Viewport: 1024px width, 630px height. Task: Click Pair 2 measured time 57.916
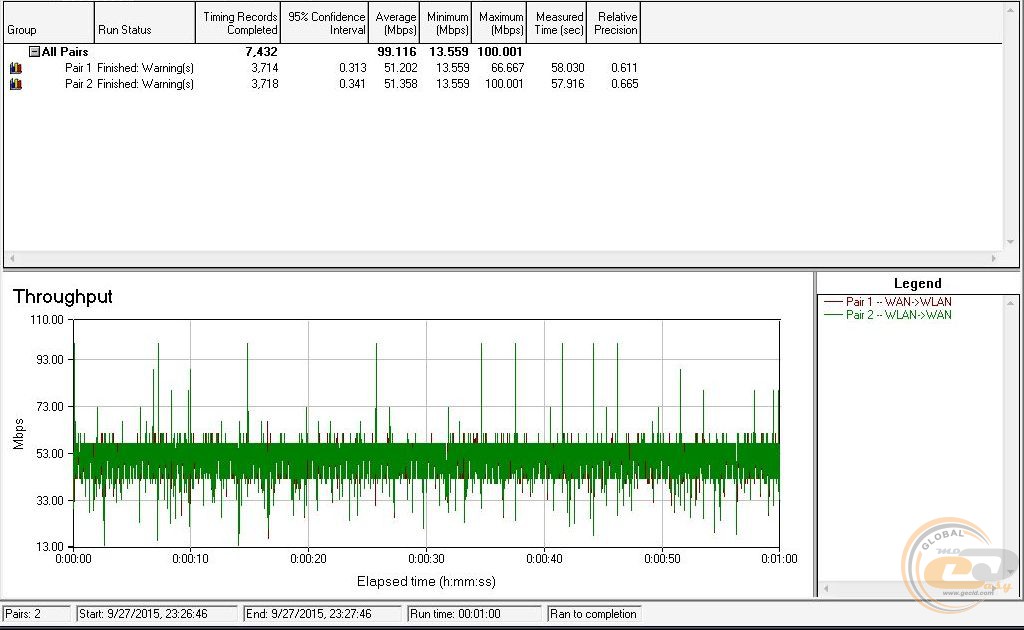tap(568, 84)
